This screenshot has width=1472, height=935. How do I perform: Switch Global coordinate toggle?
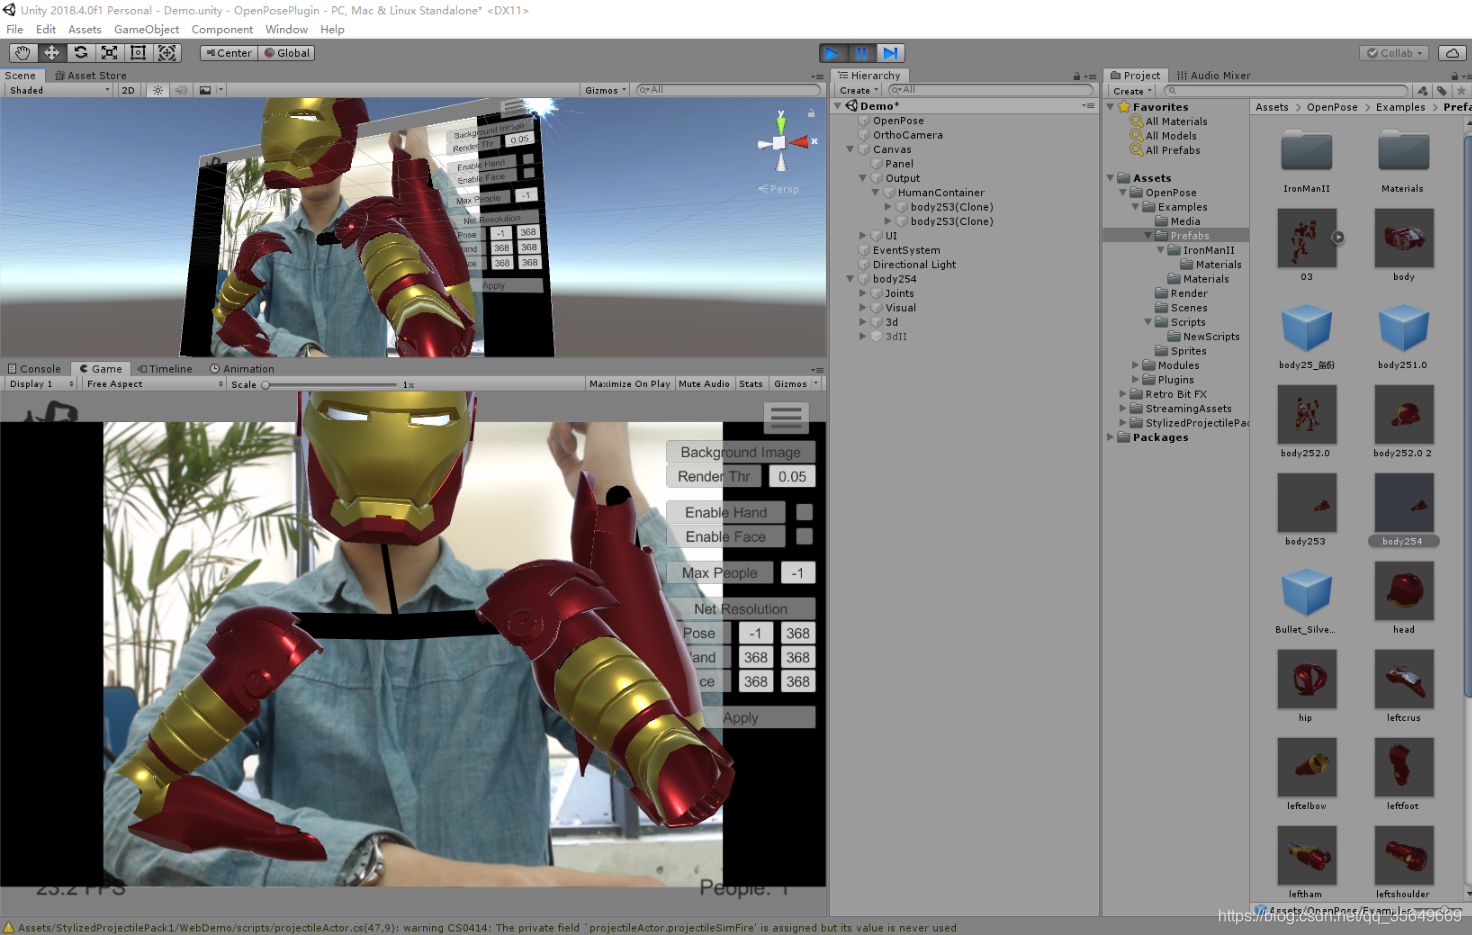click(287, 53)
